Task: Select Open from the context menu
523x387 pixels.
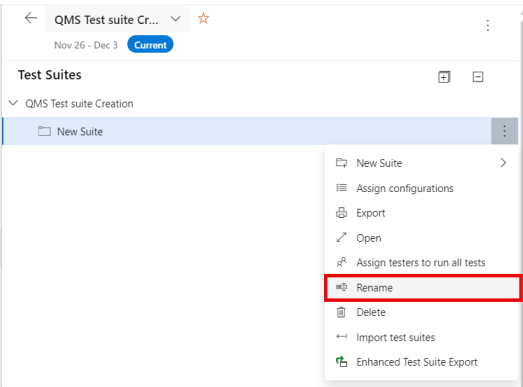Action: click(421, 238)
